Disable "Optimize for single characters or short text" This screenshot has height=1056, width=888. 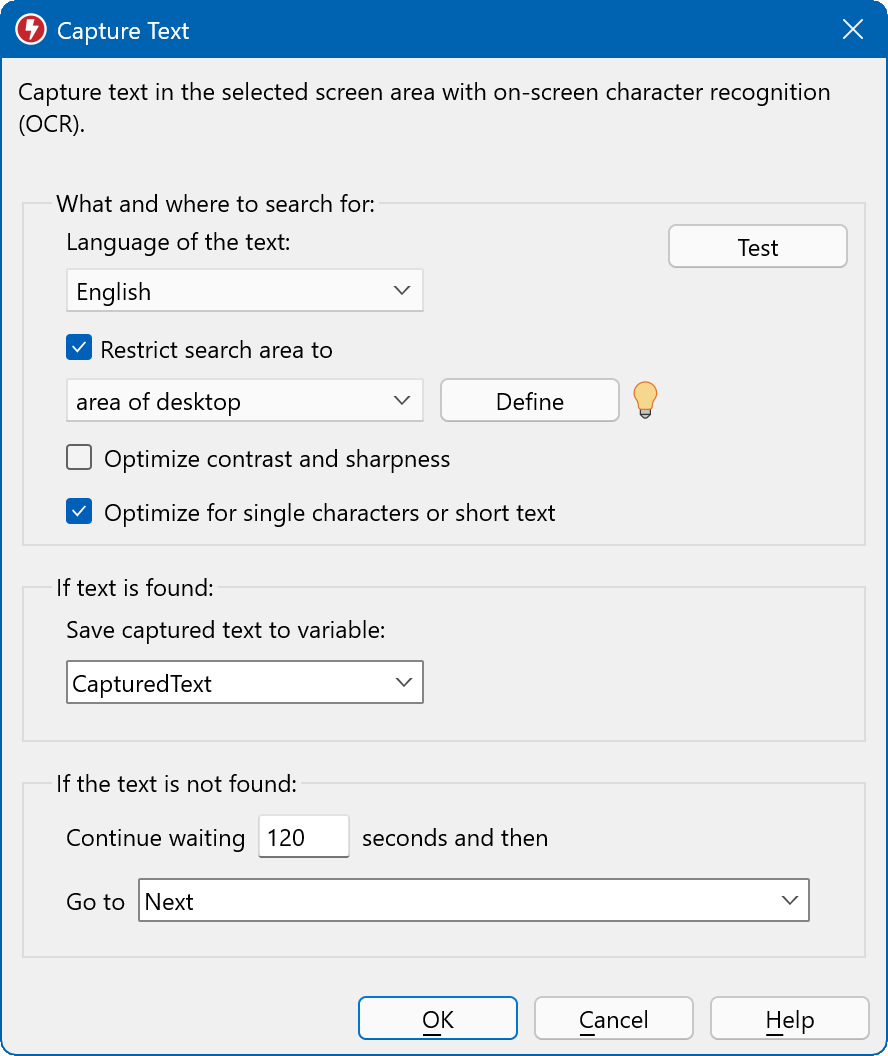pyautogui.click(x=78, y=511)
